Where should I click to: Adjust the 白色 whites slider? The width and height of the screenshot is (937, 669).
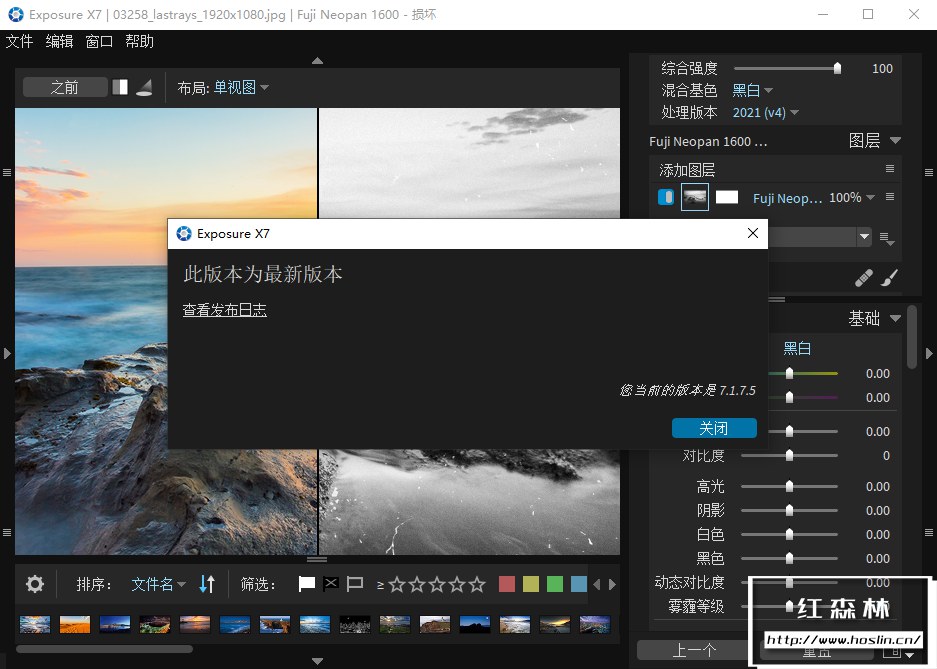pos(789,534)
